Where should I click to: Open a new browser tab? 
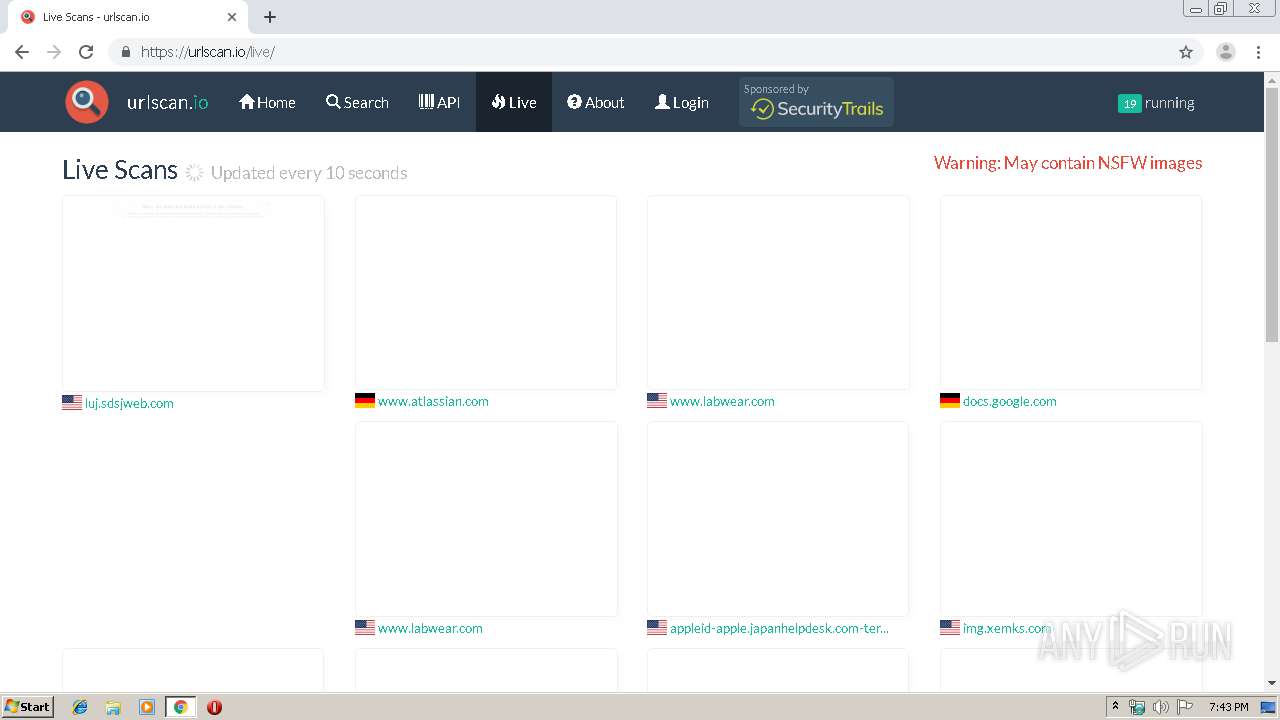[270, 17]
